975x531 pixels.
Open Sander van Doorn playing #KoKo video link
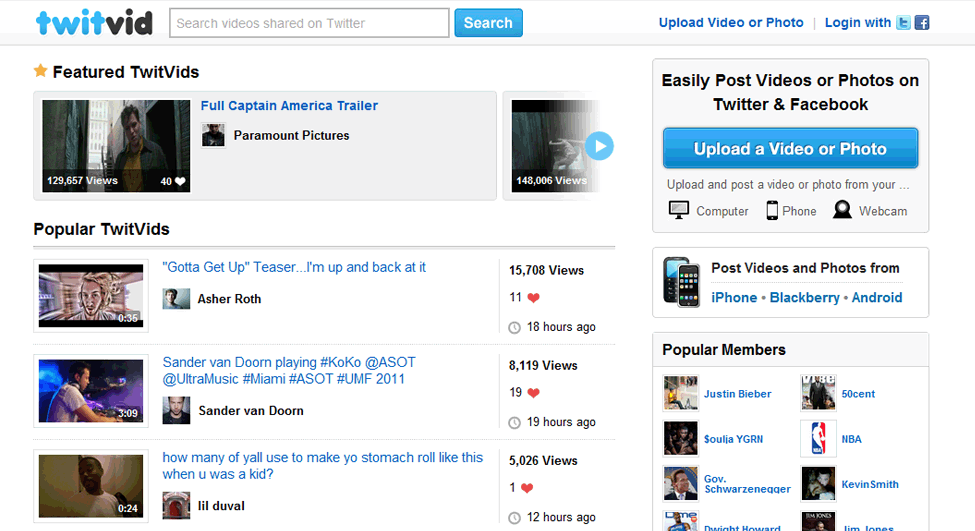point(289,371)
